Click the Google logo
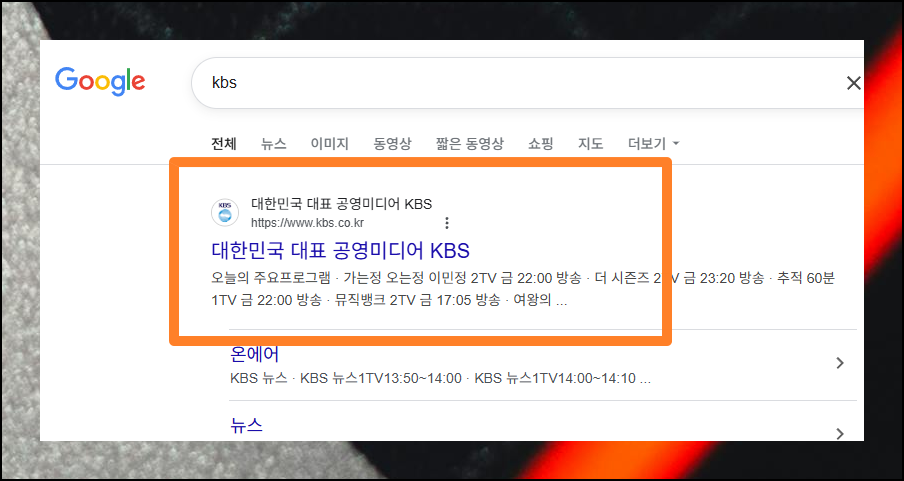Image resolution: width=904 pixels, height=481 pixels. pyautogui.click(x=100, y=81)
